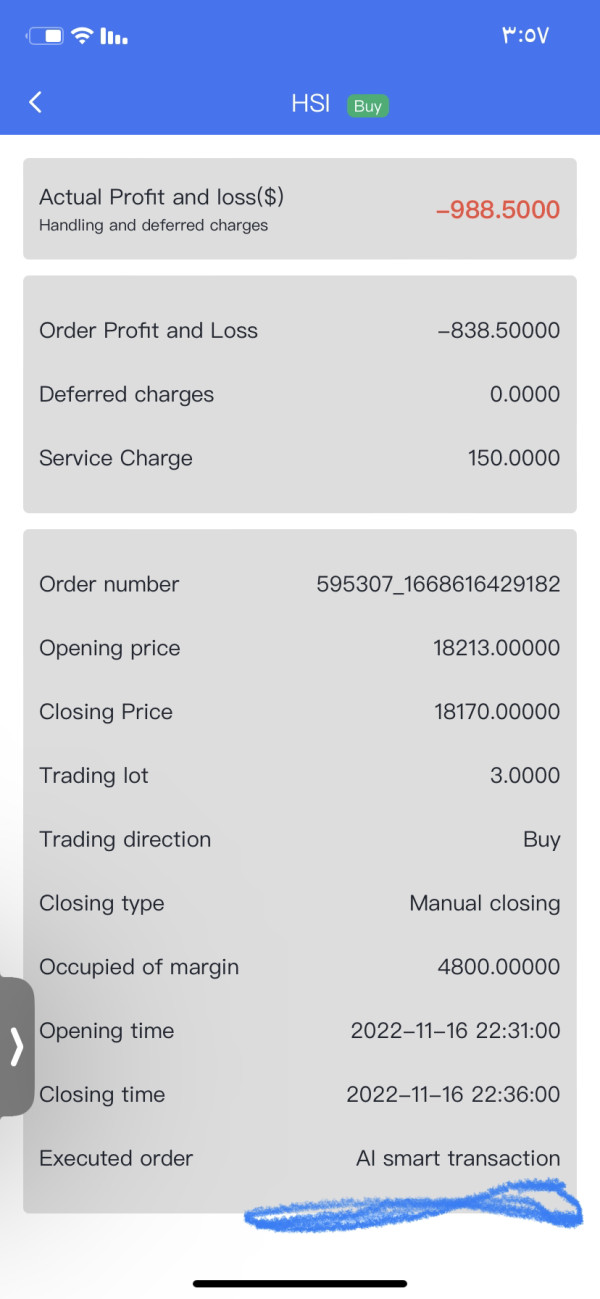Tap the green Buy badge
The image size is (600, 1299).
(x=367, y=105)
